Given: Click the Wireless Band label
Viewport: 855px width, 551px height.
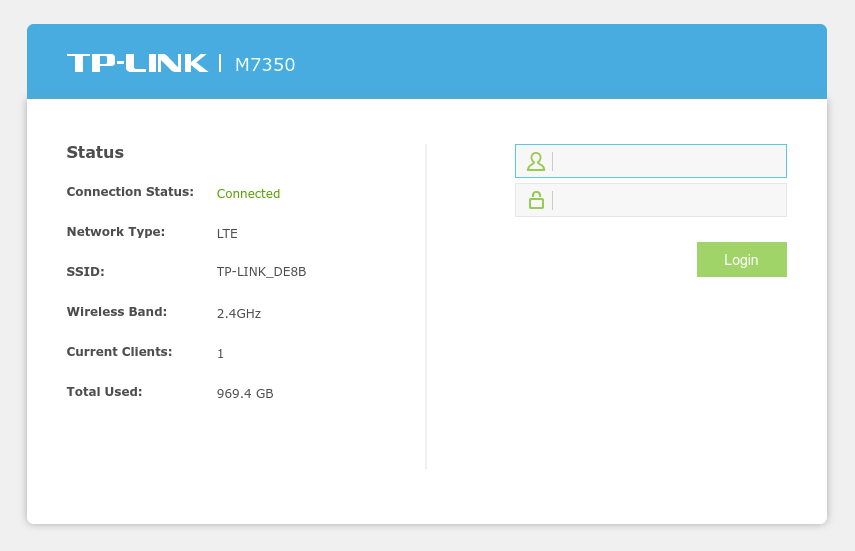Looking at the screenshot, I should click(x=116, y=312).
